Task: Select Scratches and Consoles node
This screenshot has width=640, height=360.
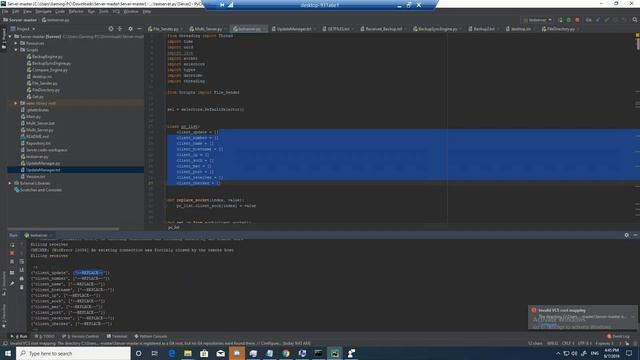Action: (x=38, y=190)
